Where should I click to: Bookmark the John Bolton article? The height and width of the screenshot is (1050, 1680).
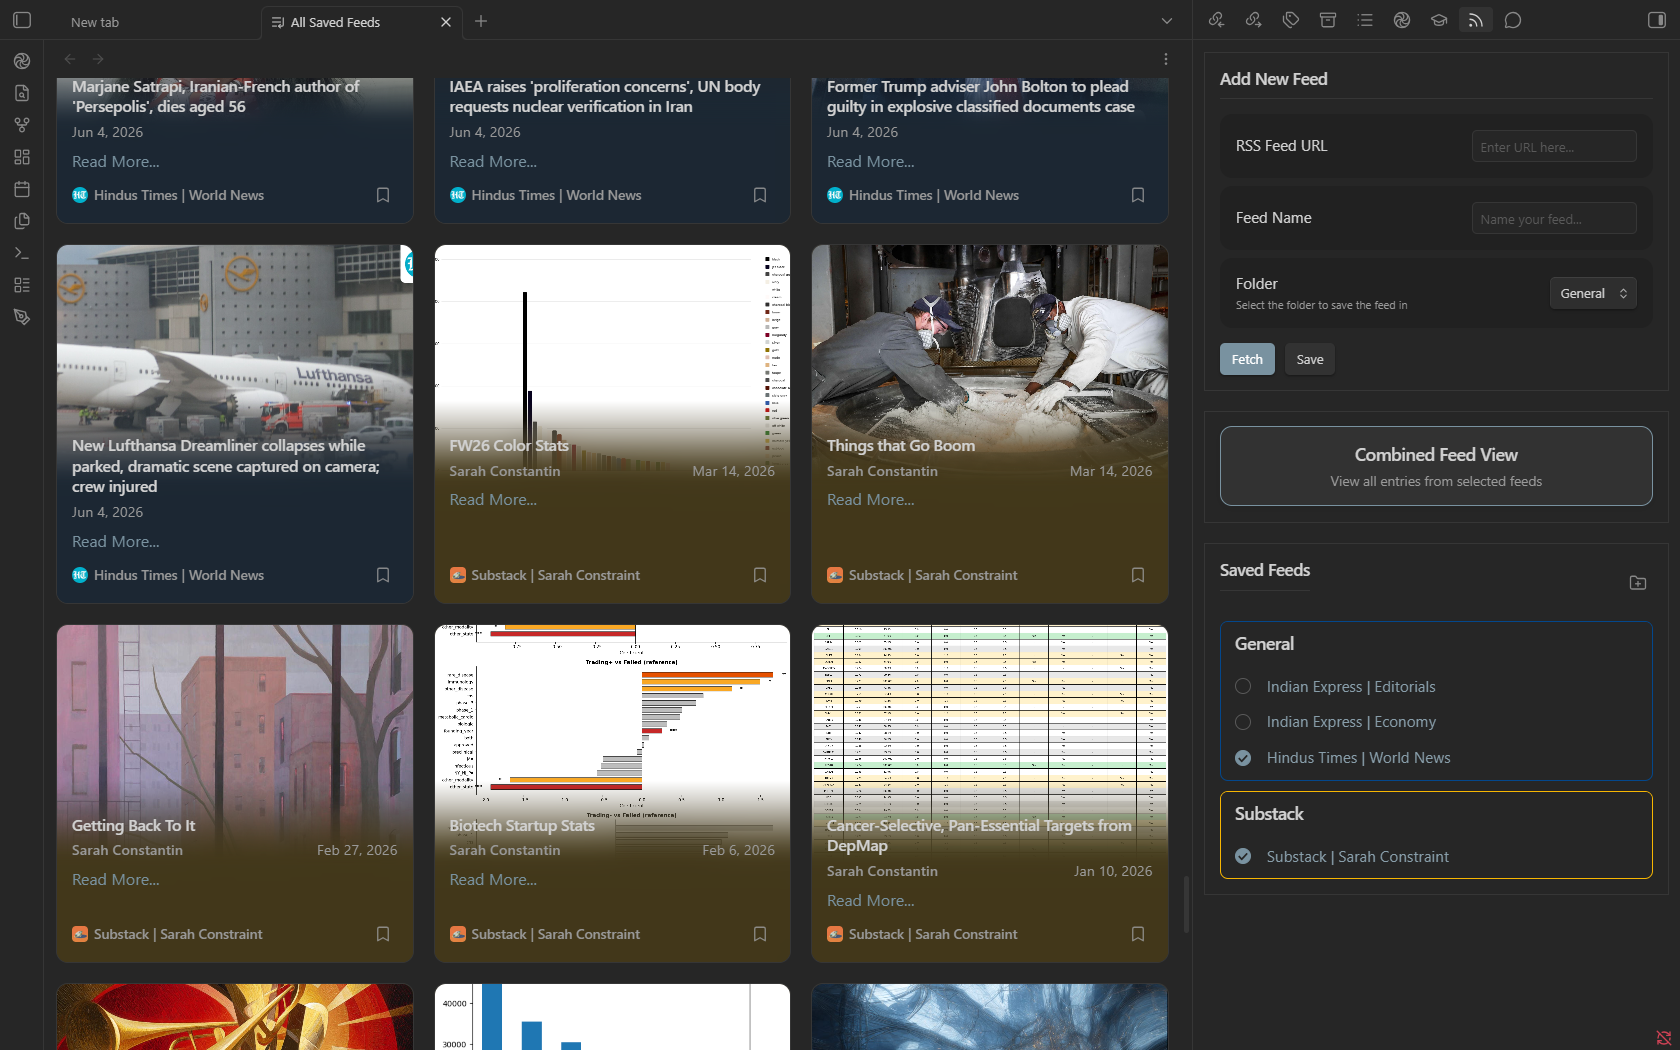tap(1138, 195)
